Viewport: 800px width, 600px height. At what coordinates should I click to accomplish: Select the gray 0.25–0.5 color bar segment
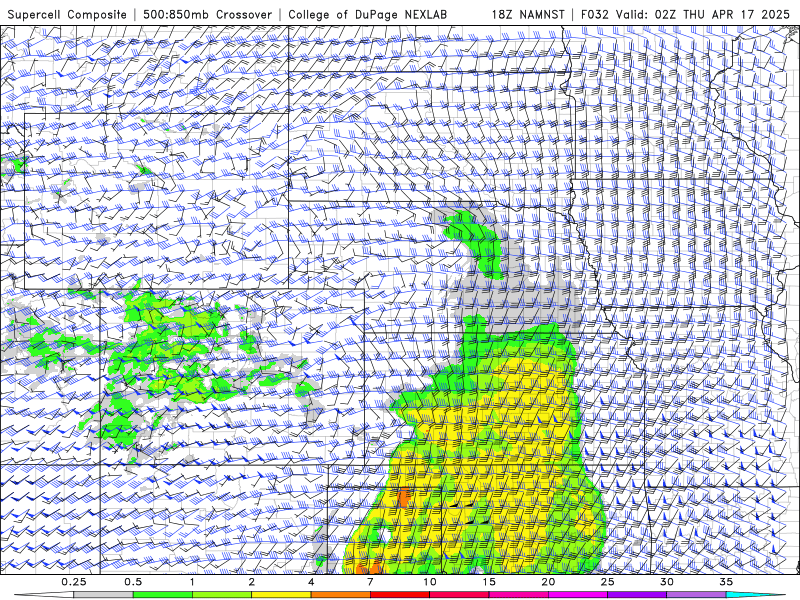pyautogui.click(x=103, y=595)
